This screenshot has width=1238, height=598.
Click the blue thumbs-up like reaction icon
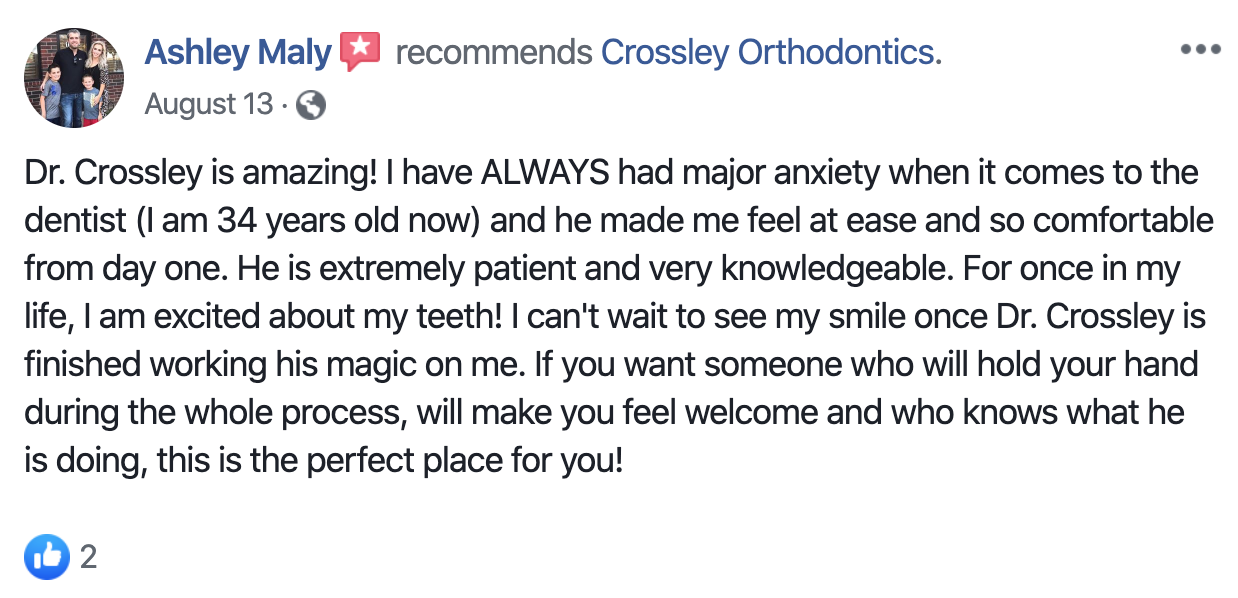47,556
